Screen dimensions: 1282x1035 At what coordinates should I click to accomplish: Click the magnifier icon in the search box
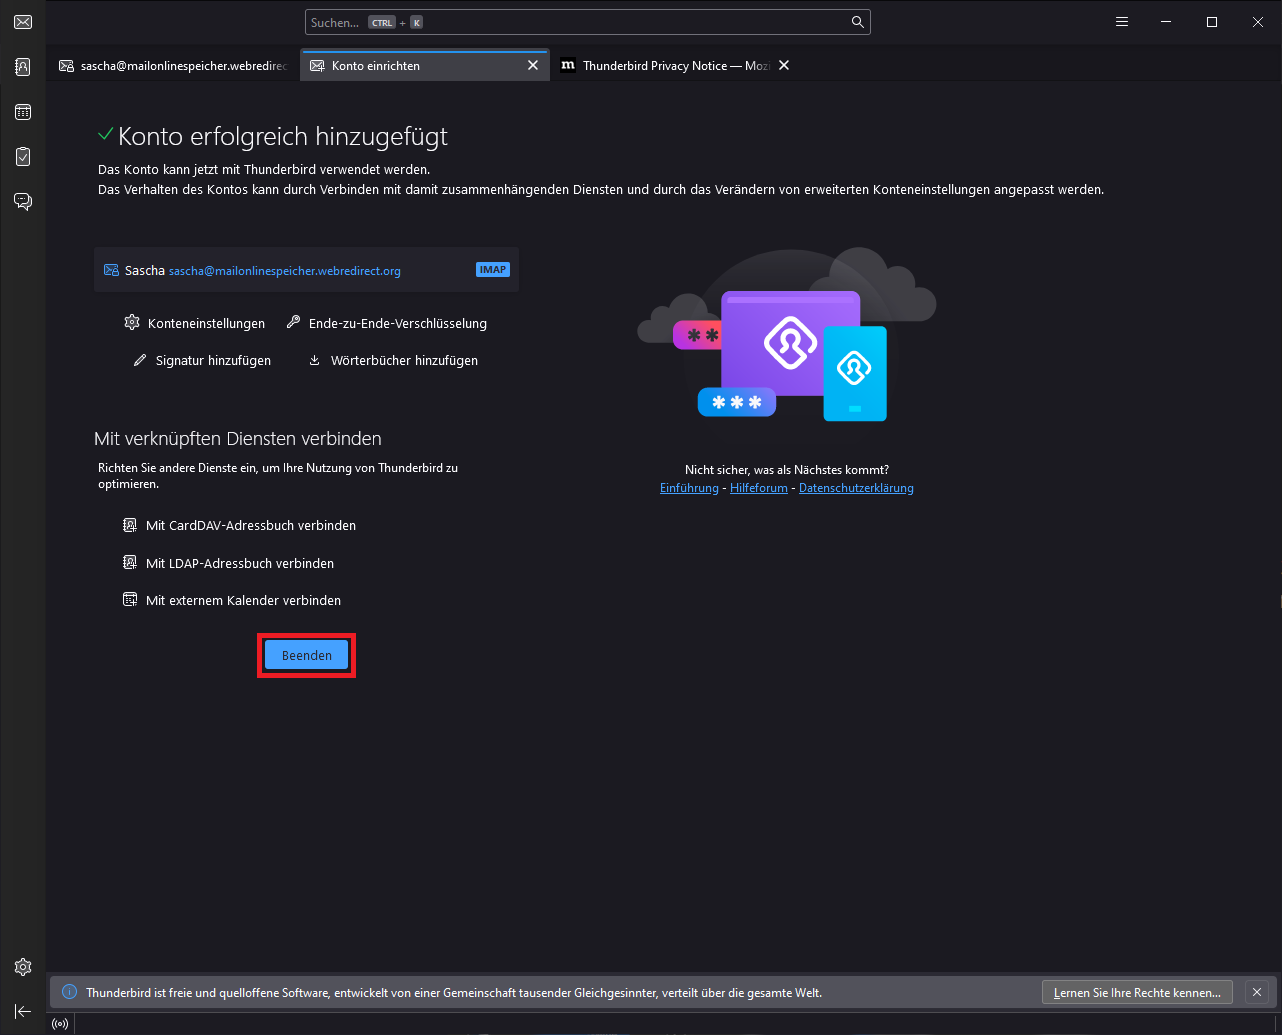857,22
